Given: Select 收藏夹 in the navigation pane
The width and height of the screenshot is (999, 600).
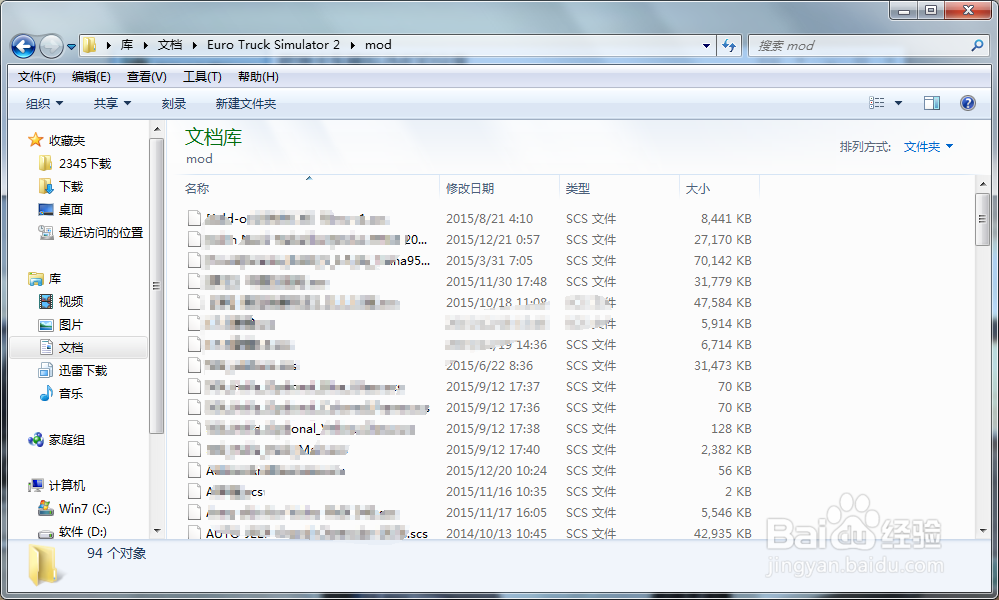Looking at the screenshot, I should pos(66,140).
